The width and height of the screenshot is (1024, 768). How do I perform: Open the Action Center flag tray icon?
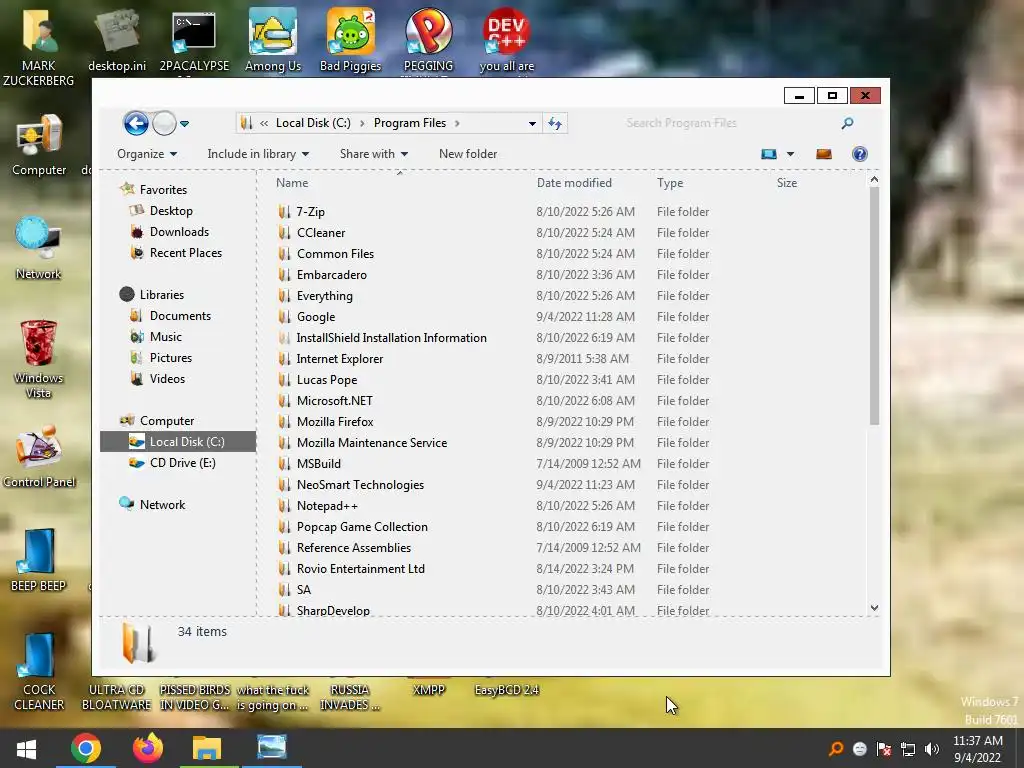point(884,749)
